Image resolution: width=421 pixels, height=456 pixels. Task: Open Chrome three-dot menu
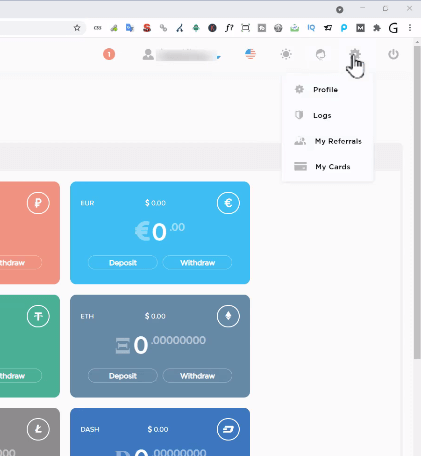tap(410, 28)
